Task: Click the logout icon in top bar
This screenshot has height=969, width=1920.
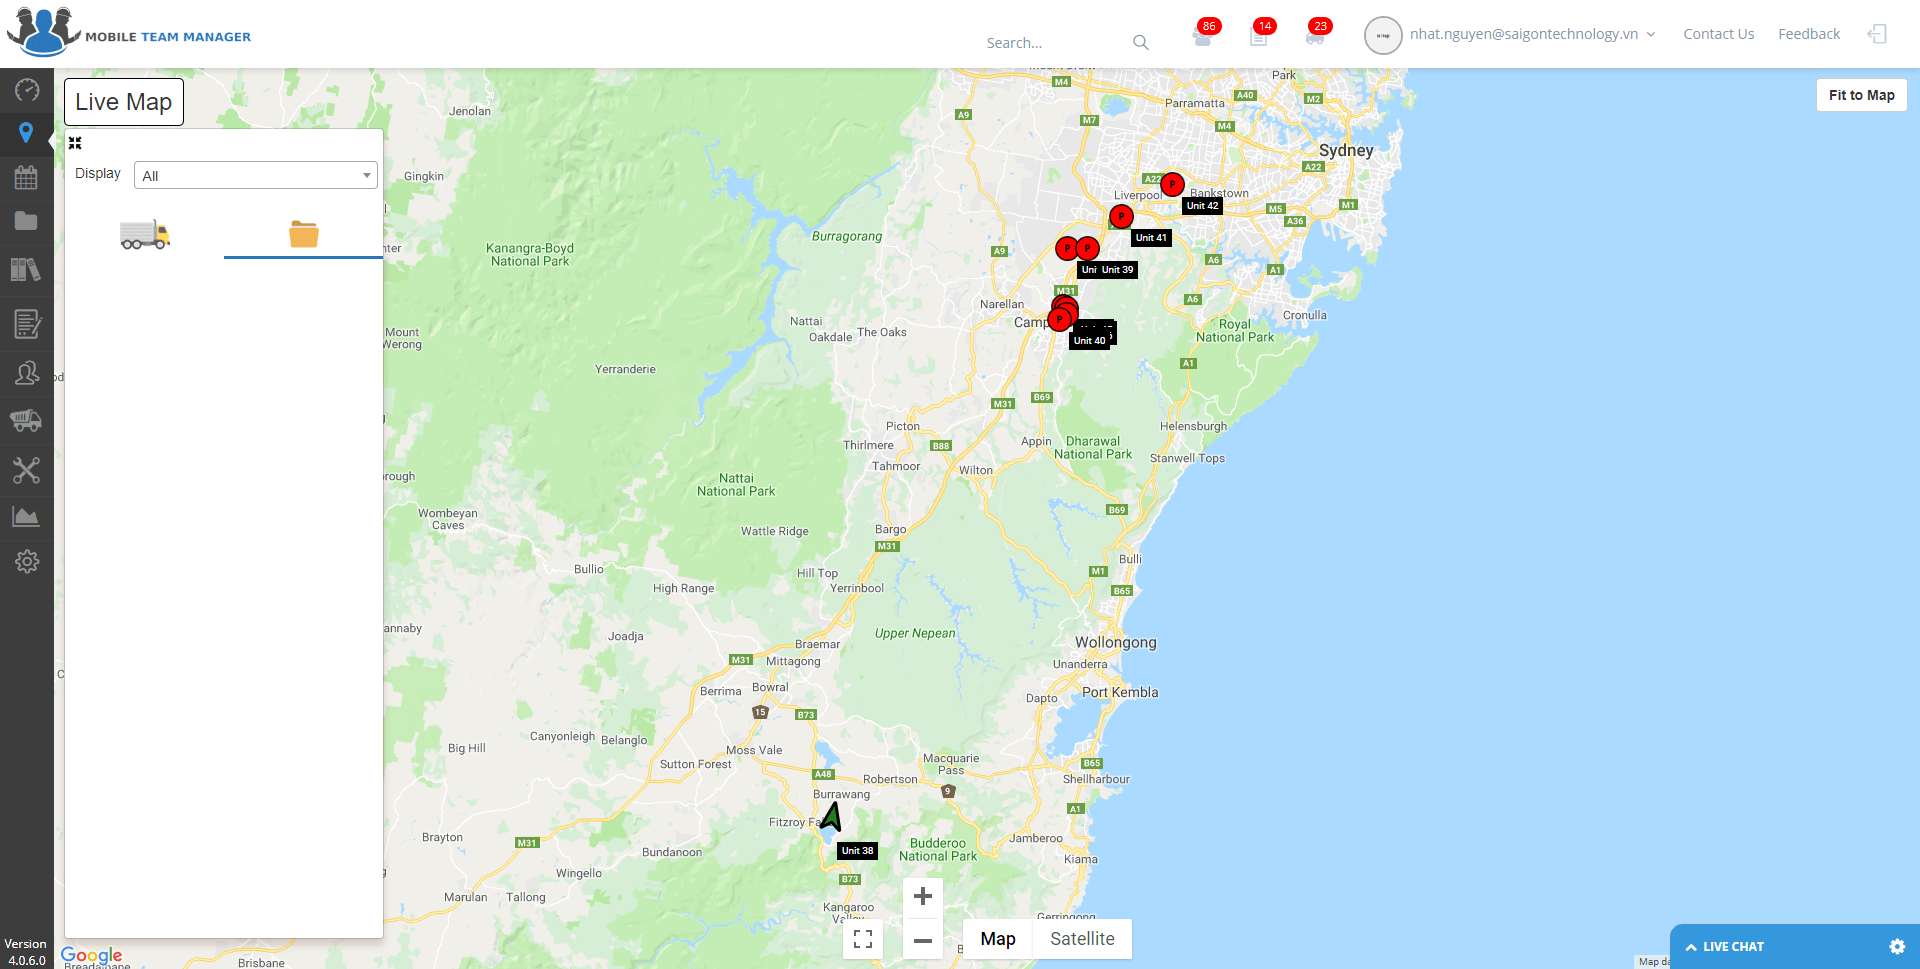Action: click(1877, 34)
